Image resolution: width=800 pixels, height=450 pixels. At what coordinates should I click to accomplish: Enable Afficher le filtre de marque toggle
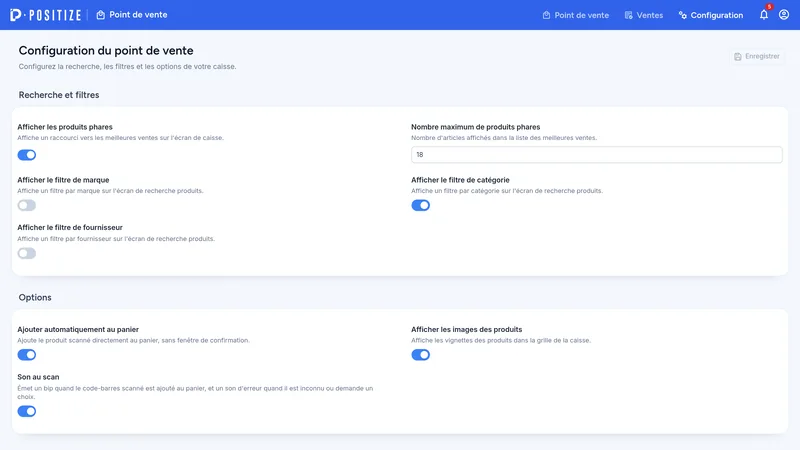pyautogui.click(x=27, y=205)
